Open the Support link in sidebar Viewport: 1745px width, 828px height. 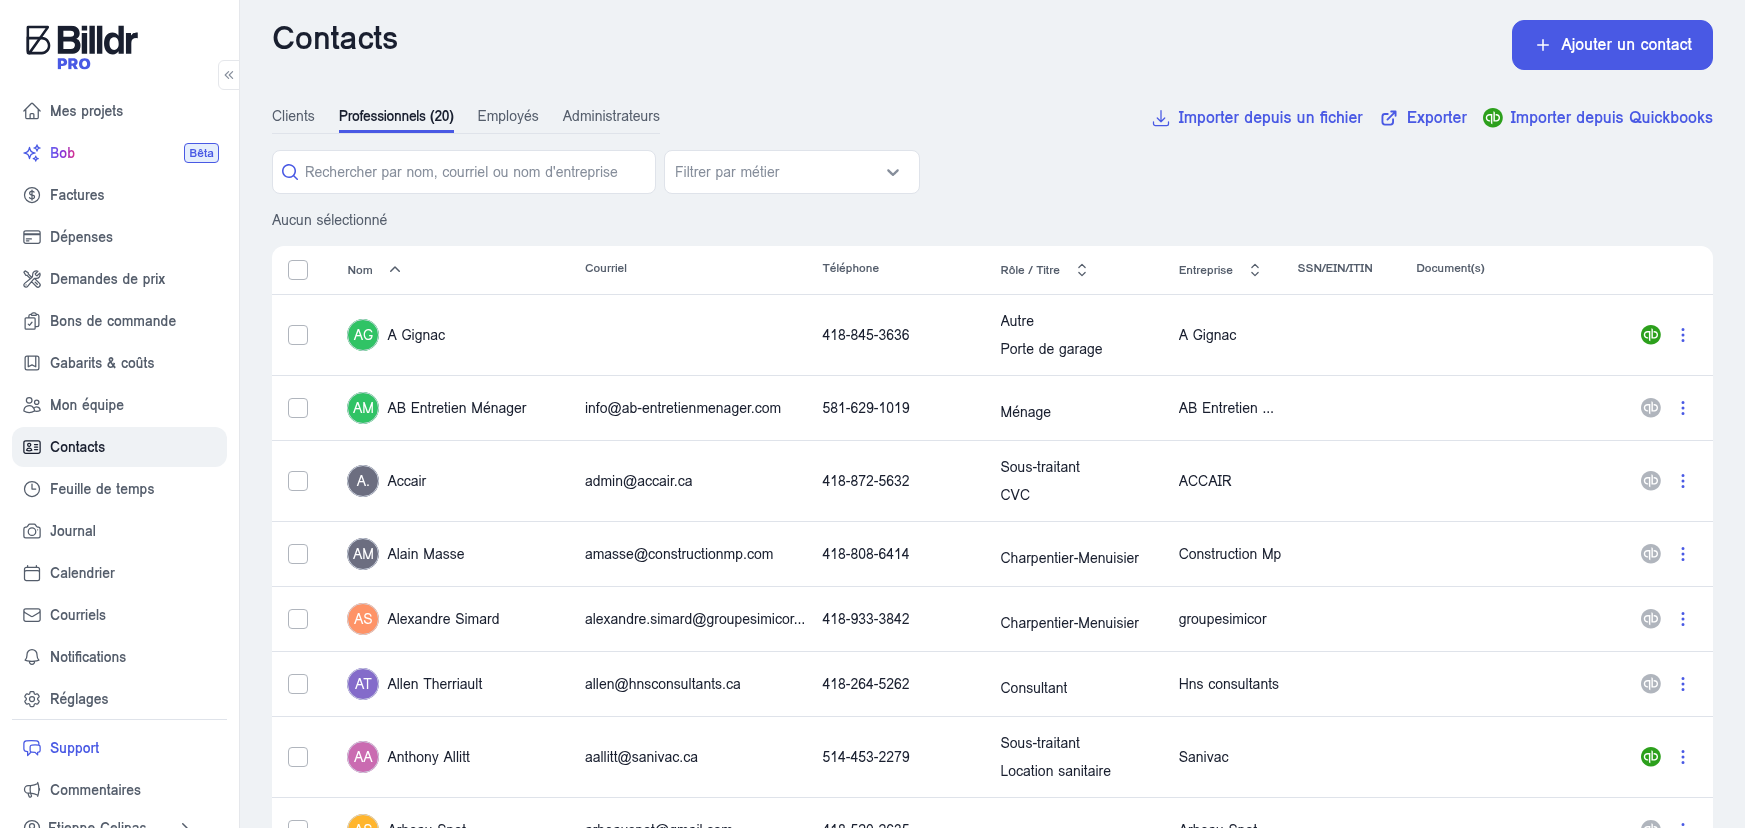[x=119, y=748]
